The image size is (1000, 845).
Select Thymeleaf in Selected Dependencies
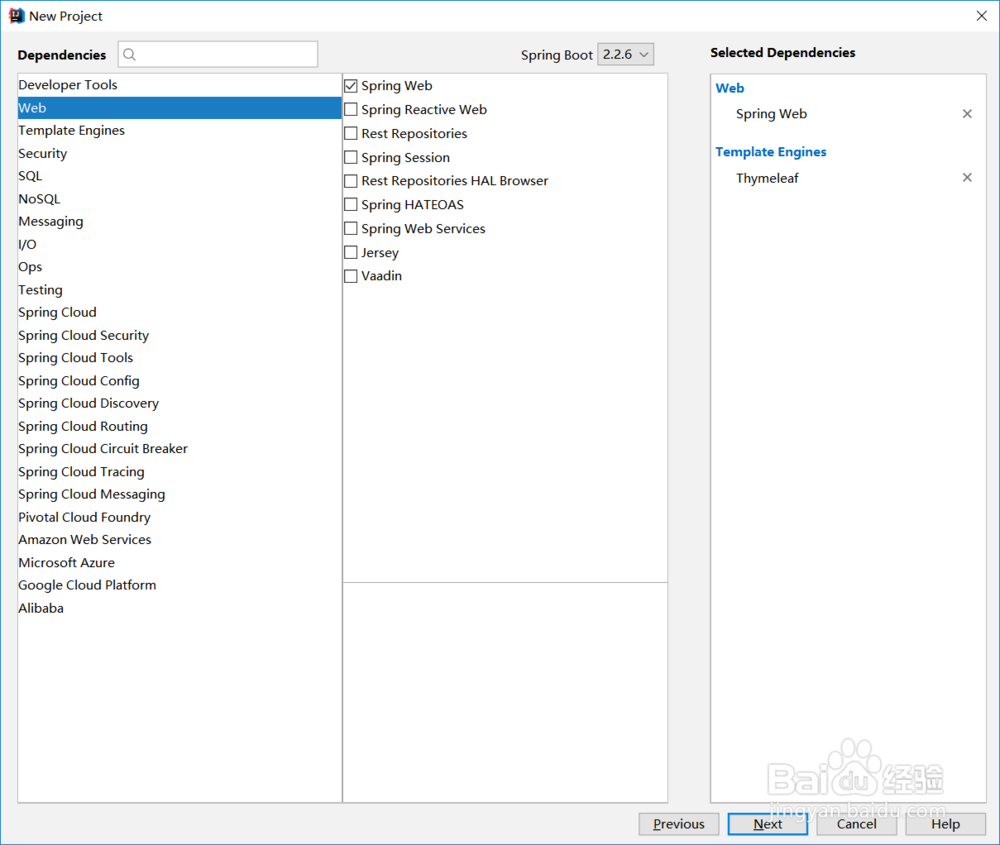pyautogui.click(x=767, y=178)
